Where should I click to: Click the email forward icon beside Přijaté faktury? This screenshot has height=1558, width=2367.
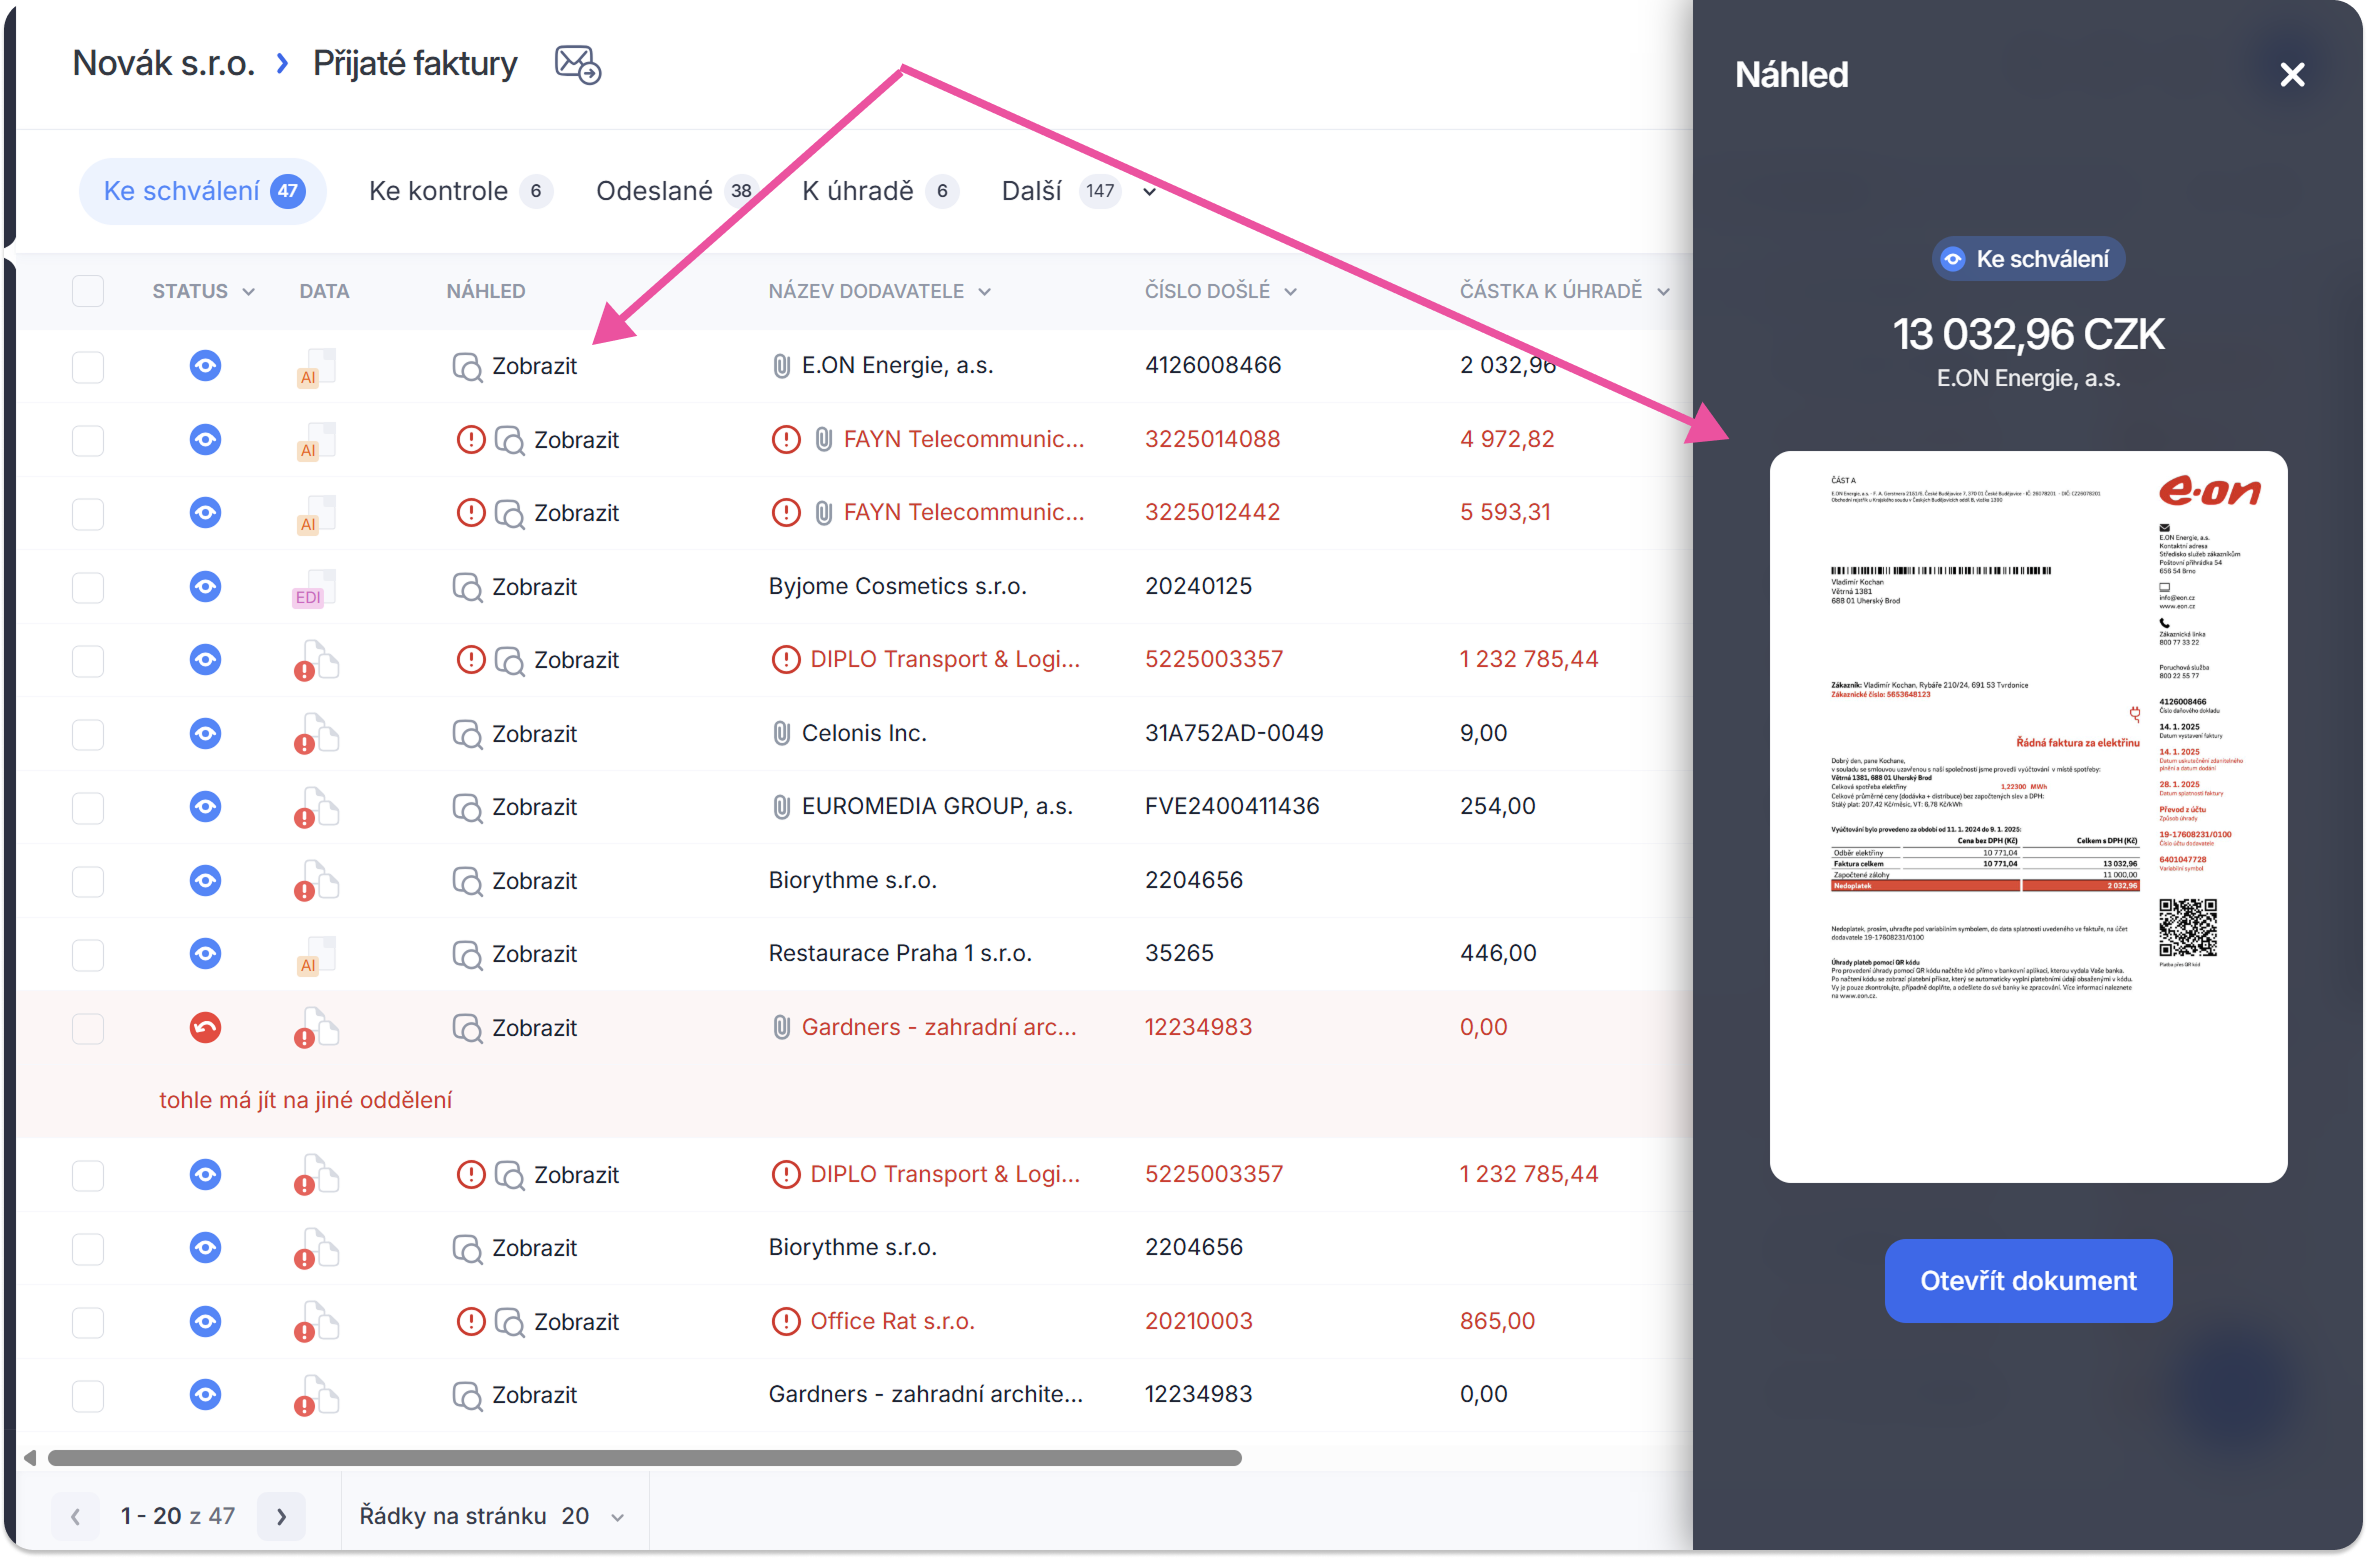coord(577,65)
